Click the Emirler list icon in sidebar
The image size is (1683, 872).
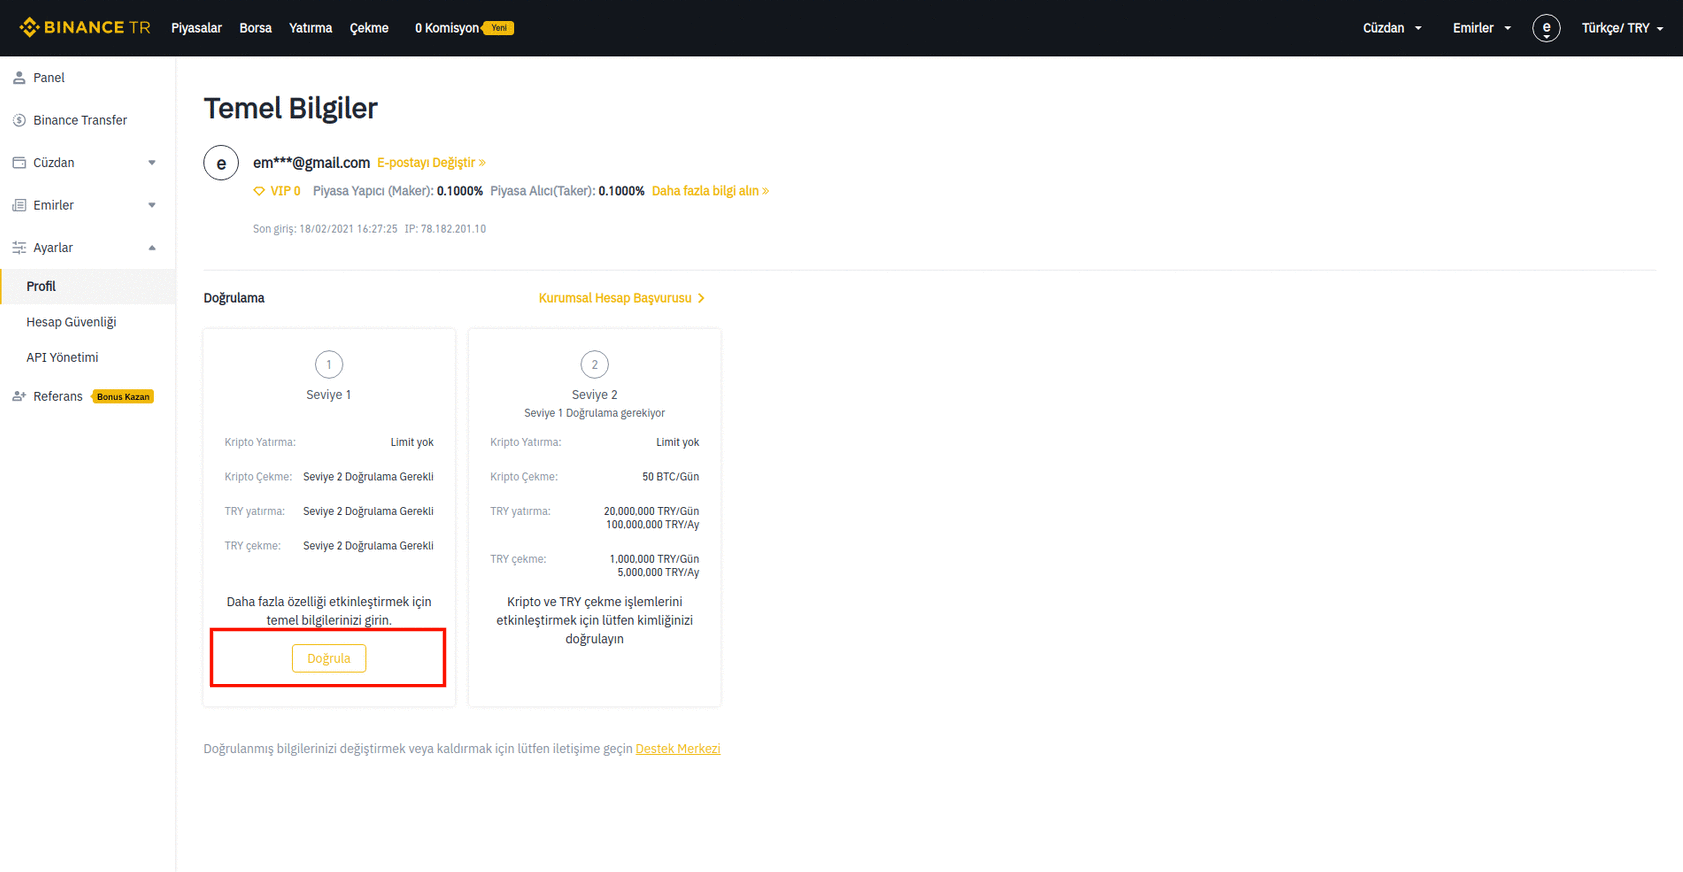tap(19, 205)
